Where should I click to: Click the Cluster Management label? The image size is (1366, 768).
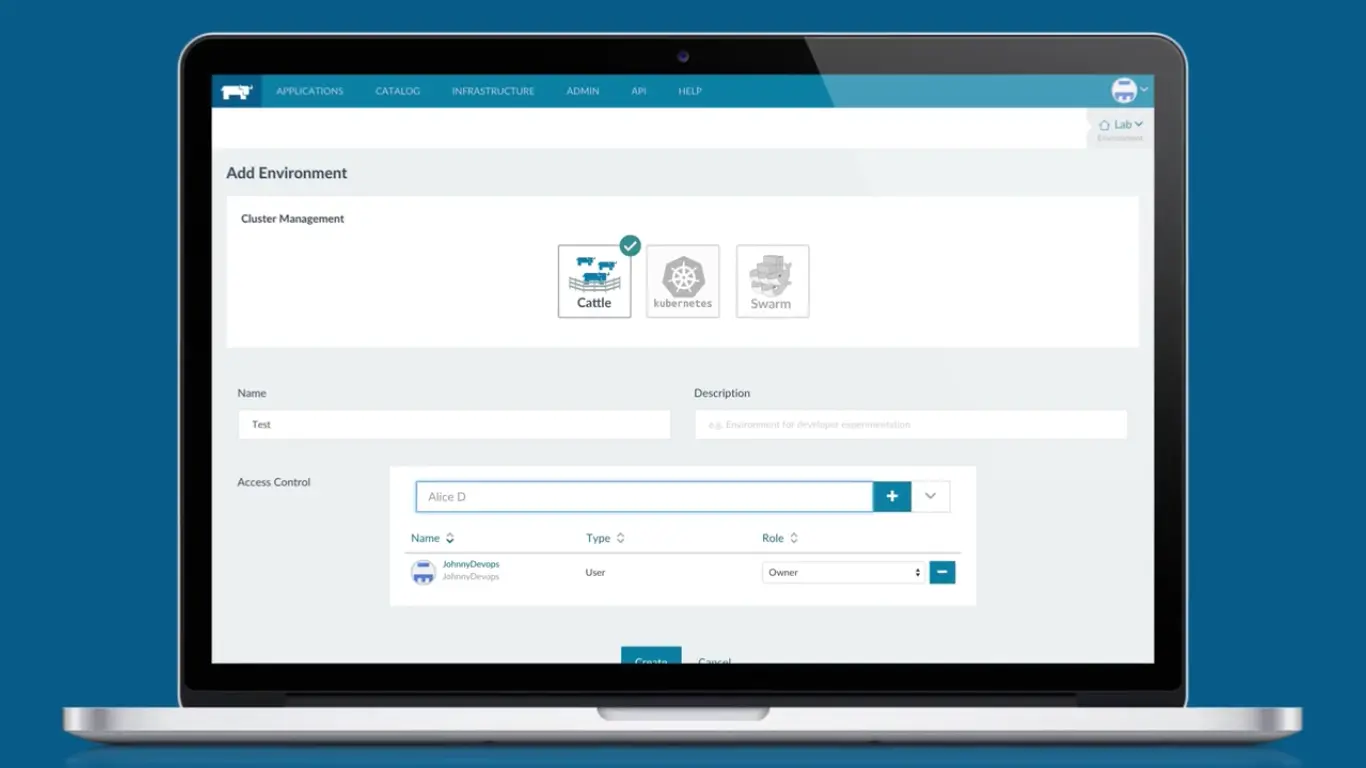292,219
